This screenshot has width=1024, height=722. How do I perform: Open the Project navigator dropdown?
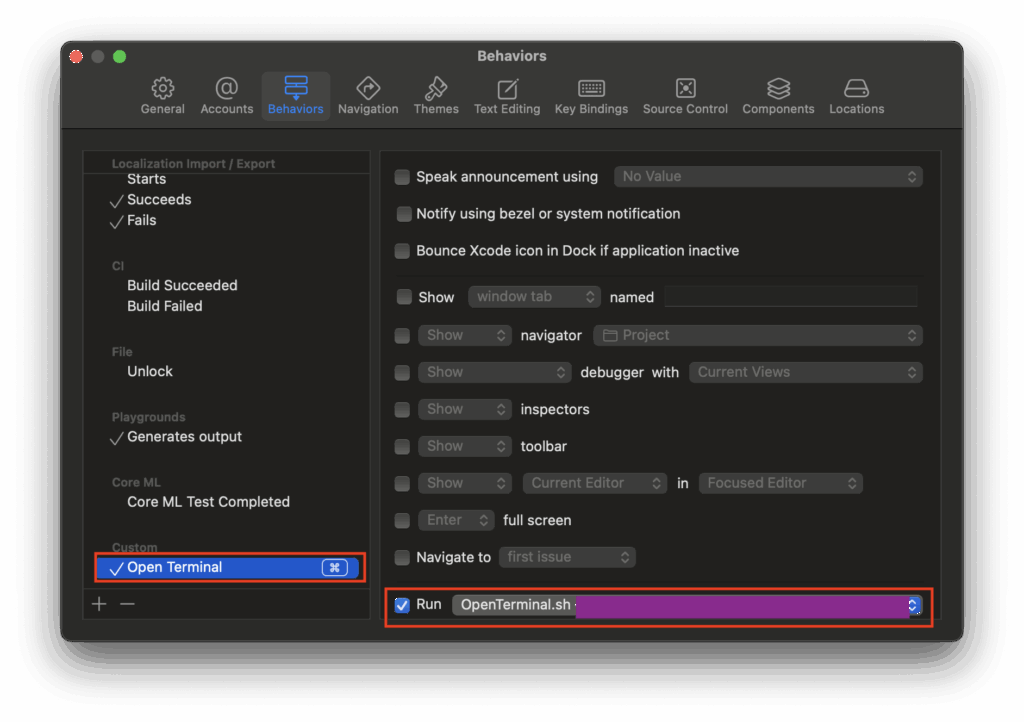(x=758, y=335)
